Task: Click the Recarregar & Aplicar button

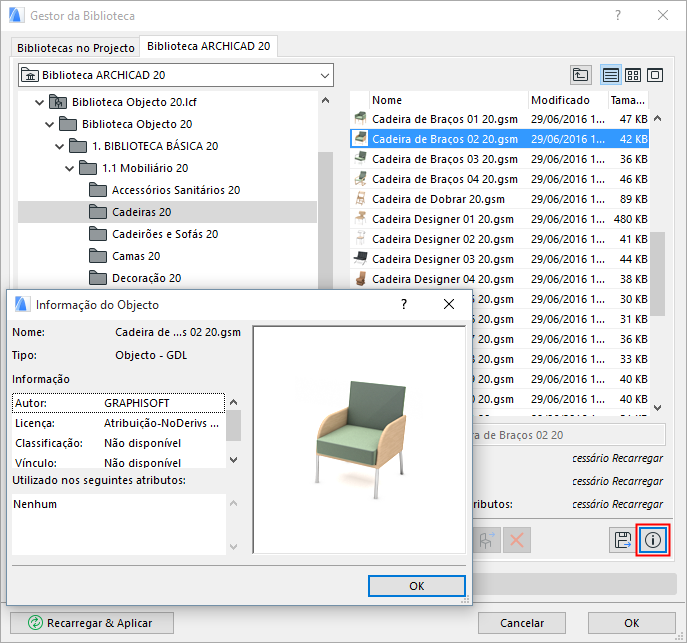Action: (x=92, y=623)
